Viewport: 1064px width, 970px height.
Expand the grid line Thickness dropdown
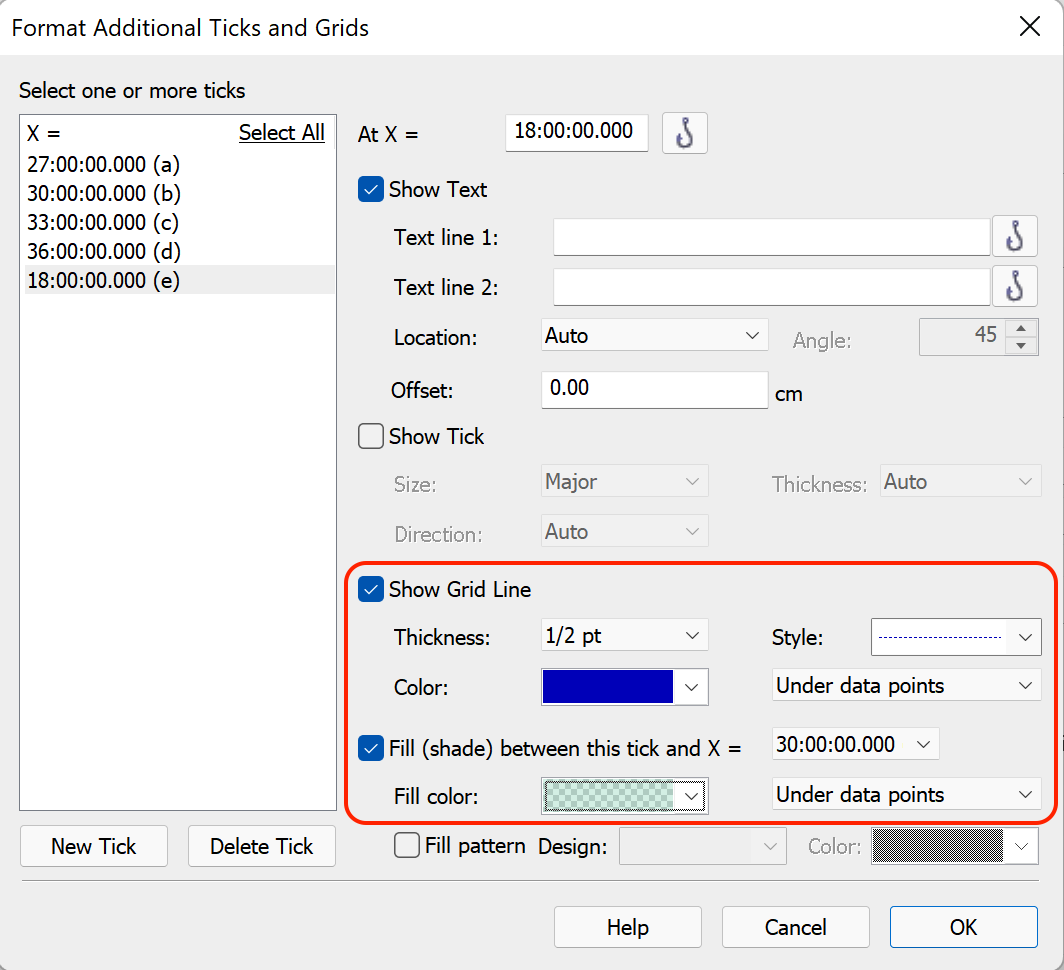tap(624, 636)
